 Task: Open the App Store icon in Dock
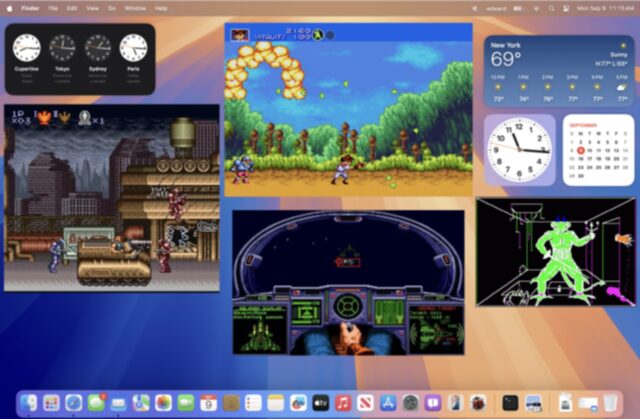[388, 402]
